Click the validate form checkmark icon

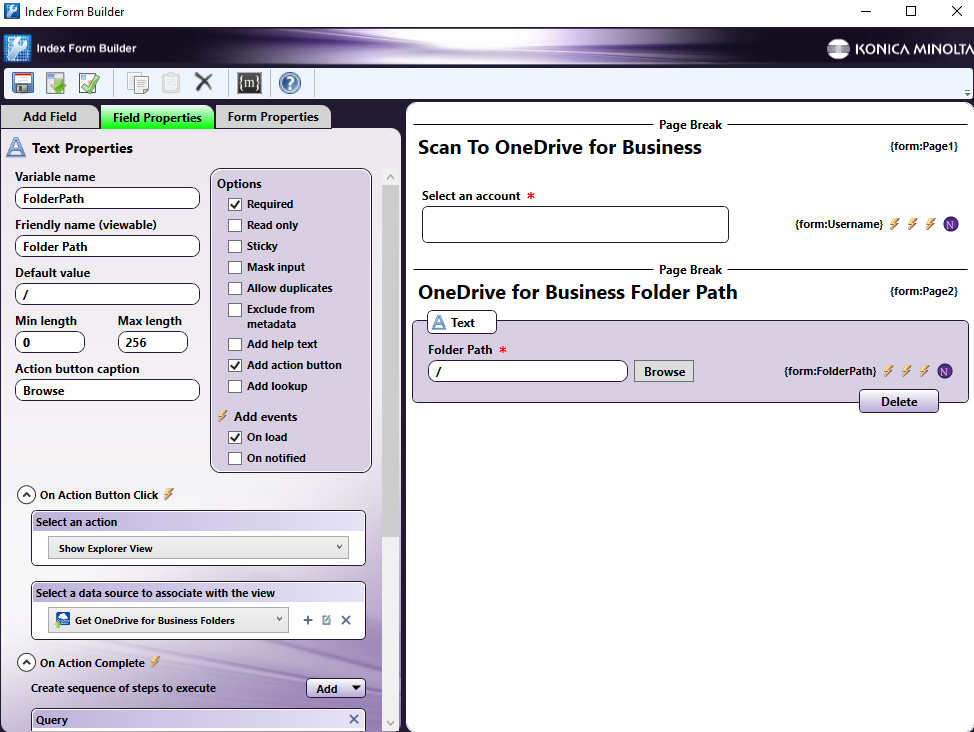pyautogui.click(x=89, y=83)
